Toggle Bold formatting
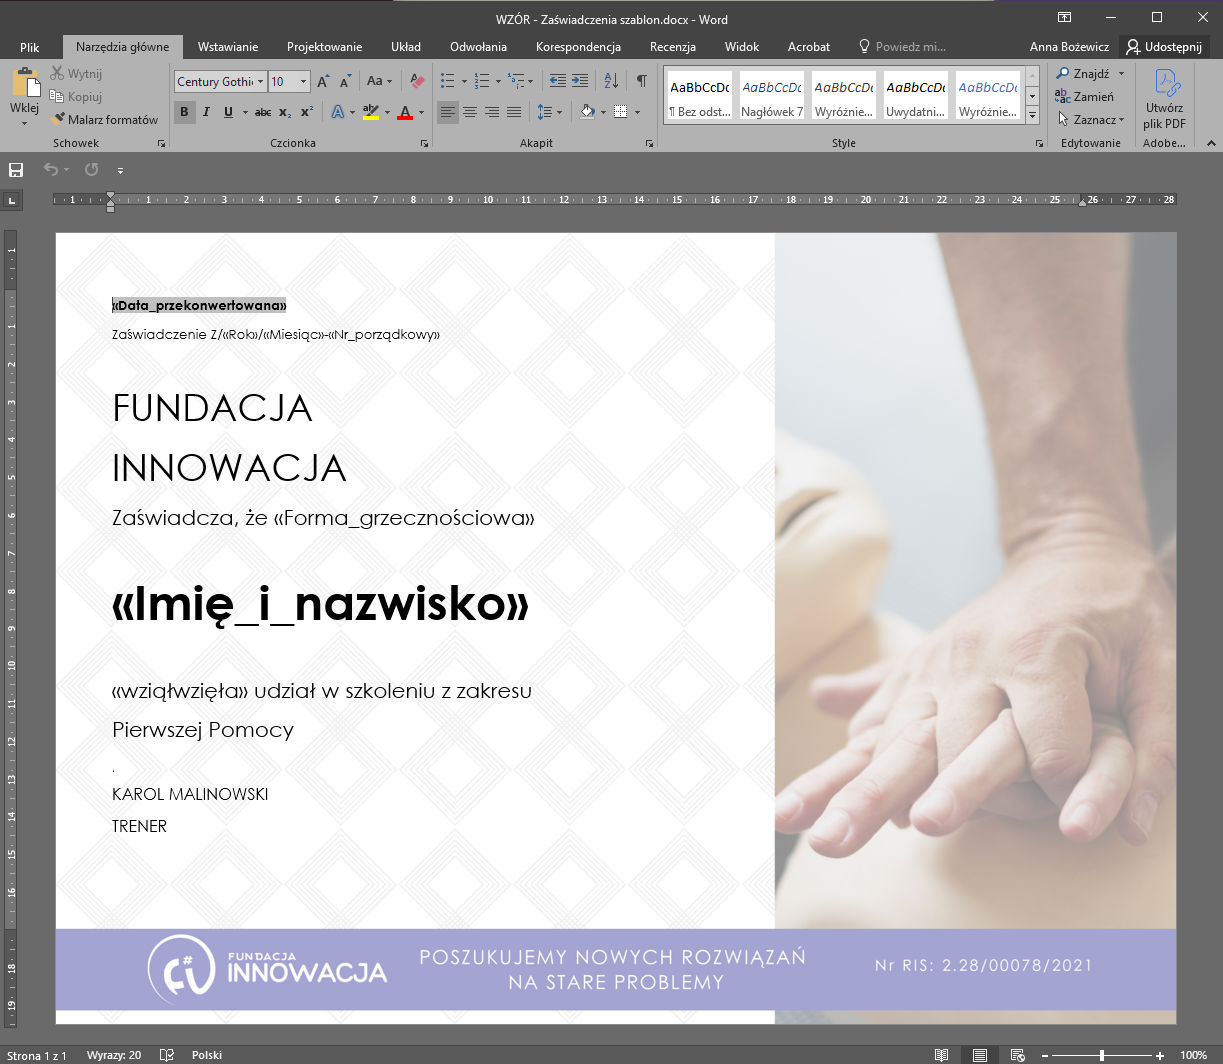The width and height of the screenshot is (1223, 1064). [x=184, y=112]
